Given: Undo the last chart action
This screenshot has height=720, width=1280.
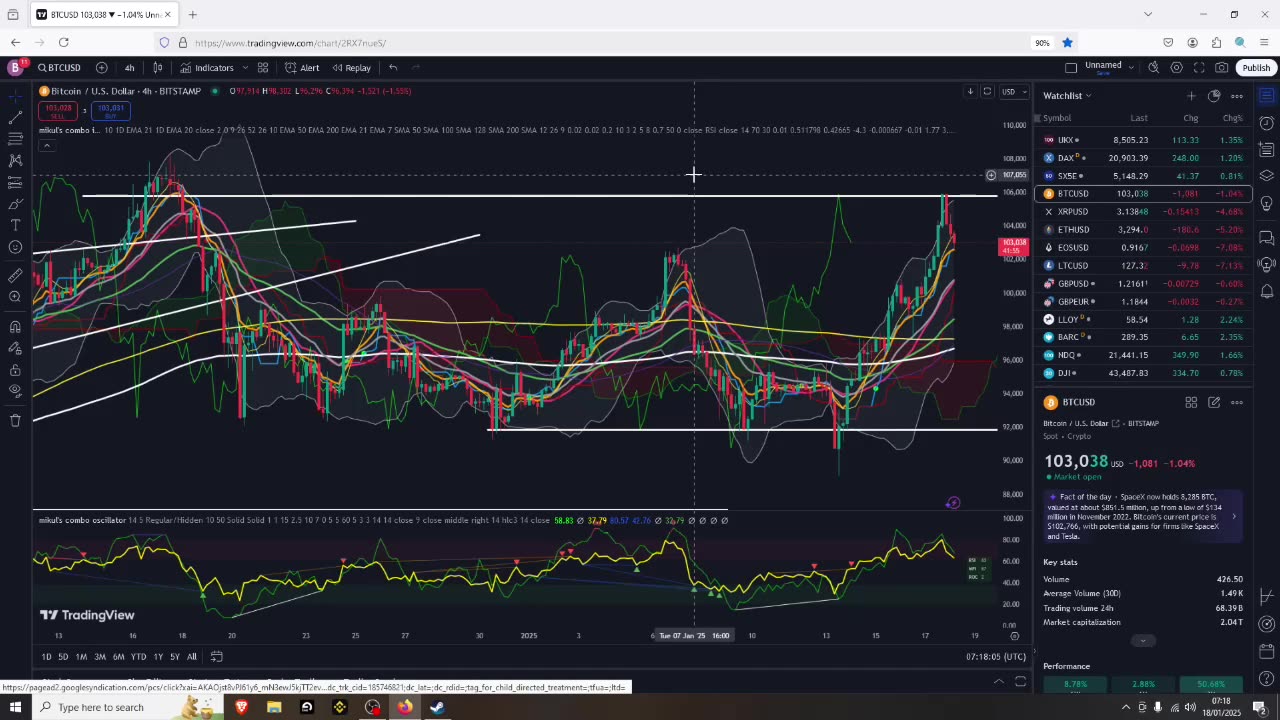Looking at the screenshot, I should pos(393,68).
